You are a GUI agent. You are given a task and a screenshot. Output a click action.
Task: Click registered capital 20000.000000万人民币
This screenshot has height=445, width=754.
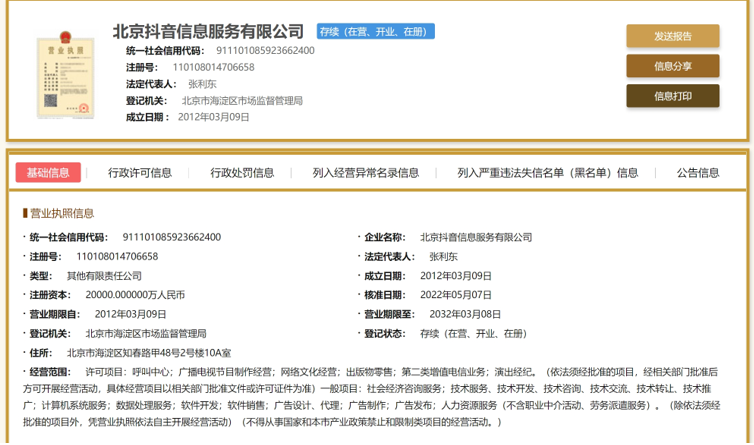pos(135,295)
